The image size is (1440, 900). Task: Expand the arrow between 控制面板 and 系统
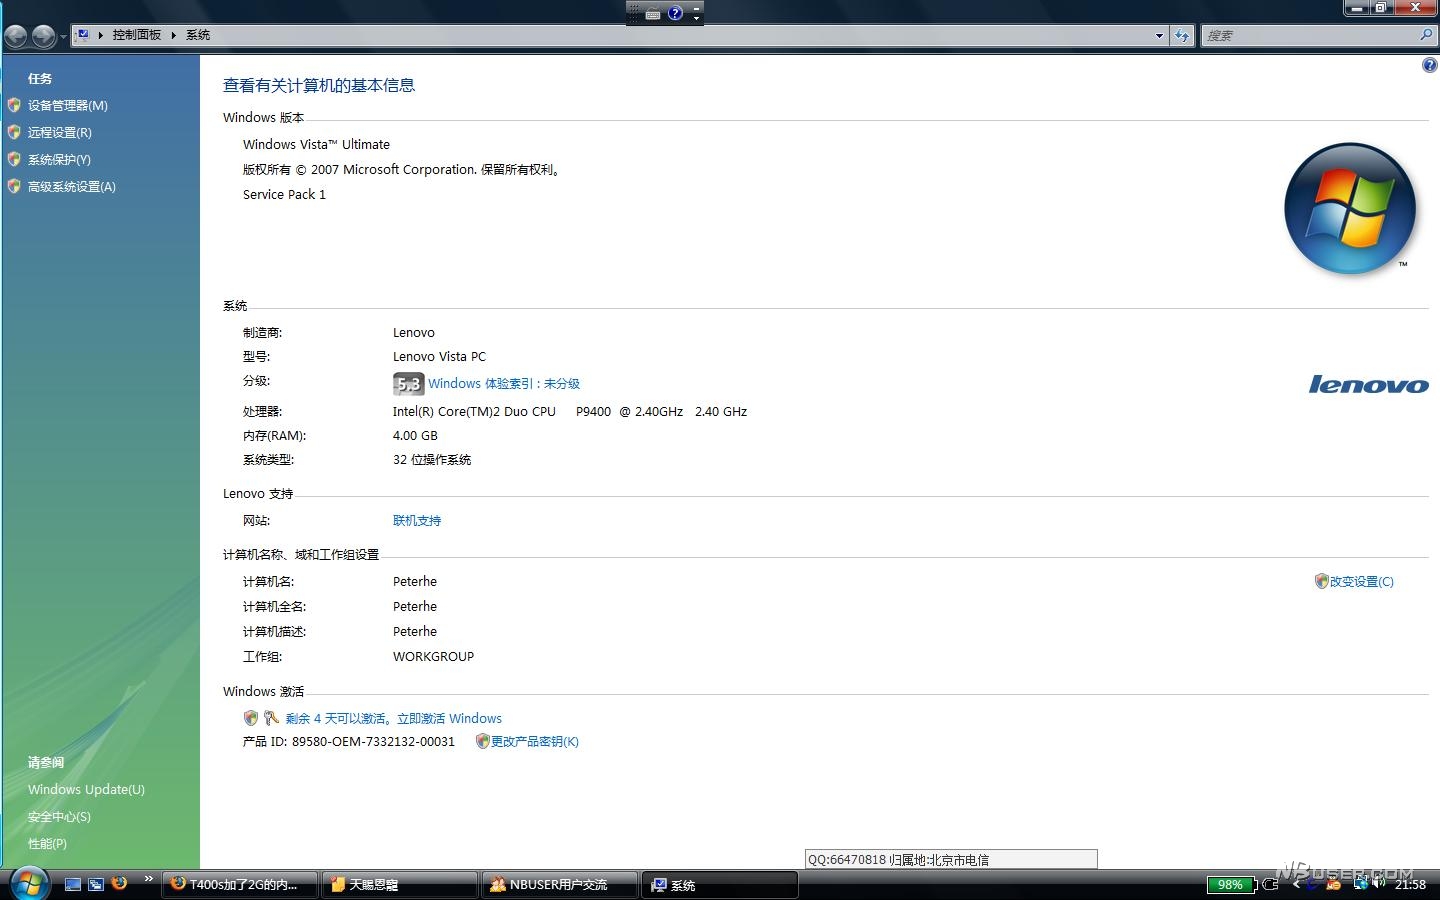tap(173, 35)
